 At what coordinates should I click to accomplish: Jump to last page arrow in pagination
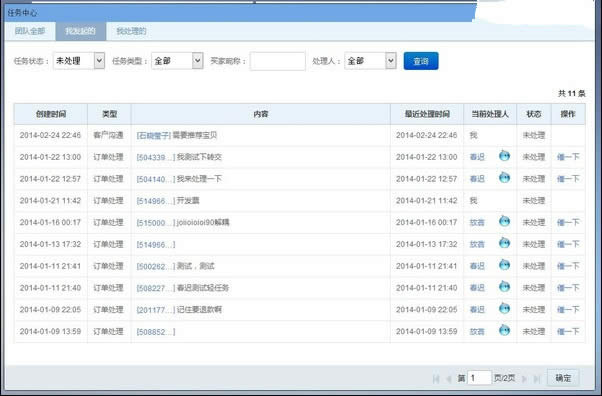[537, 379]
